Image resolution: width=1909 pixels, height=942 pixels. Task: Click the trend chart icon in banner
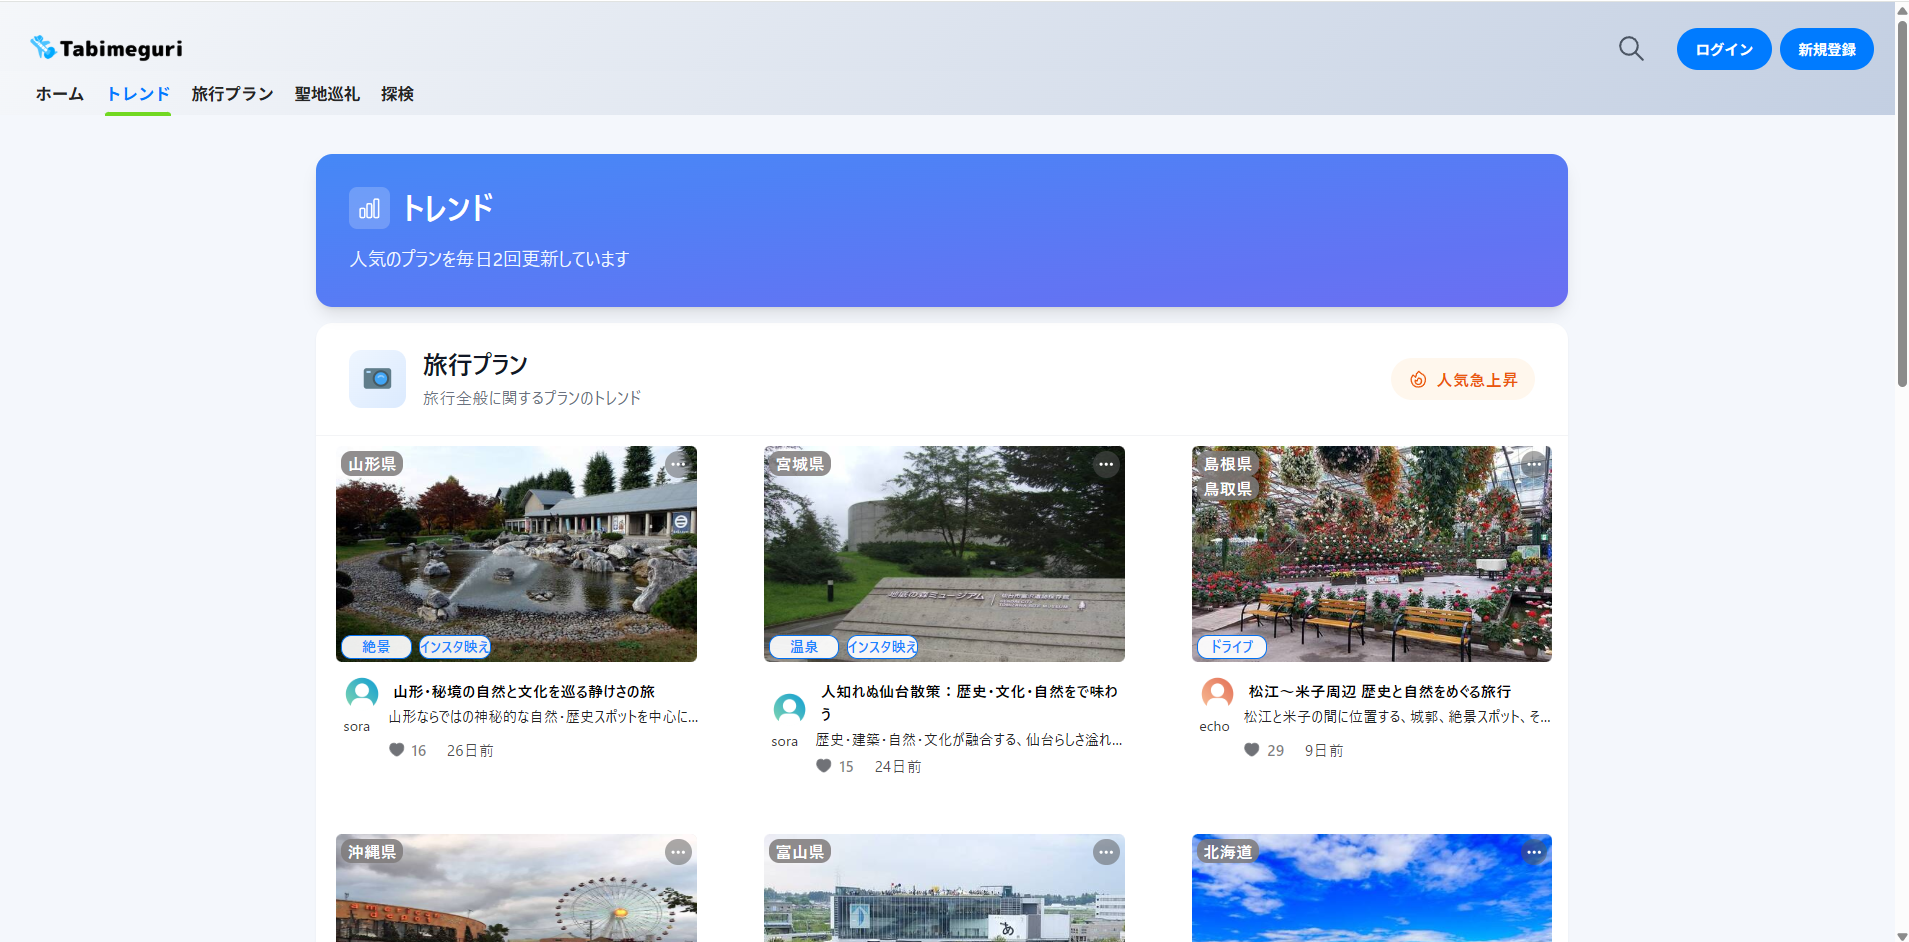tap(369, 208)
